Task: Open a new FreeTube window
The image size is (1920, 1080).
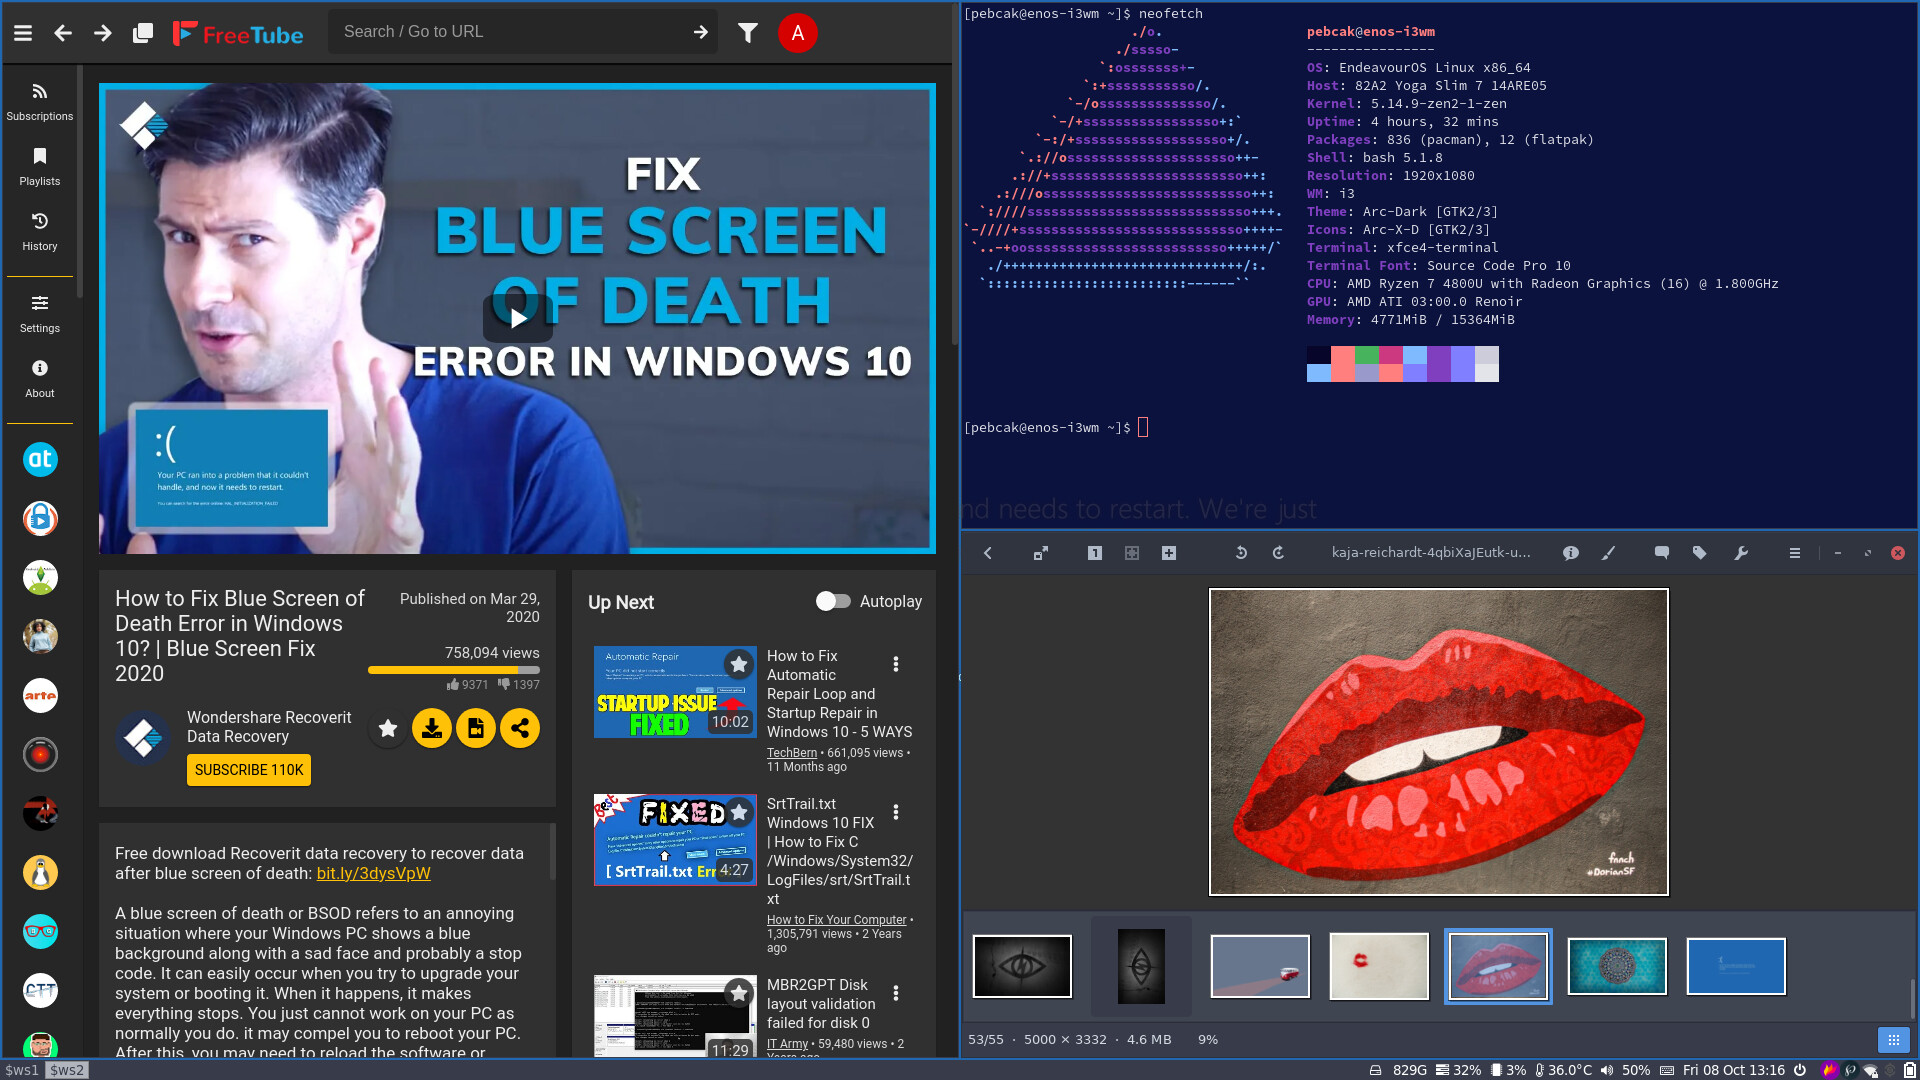Action: [143, 33]
